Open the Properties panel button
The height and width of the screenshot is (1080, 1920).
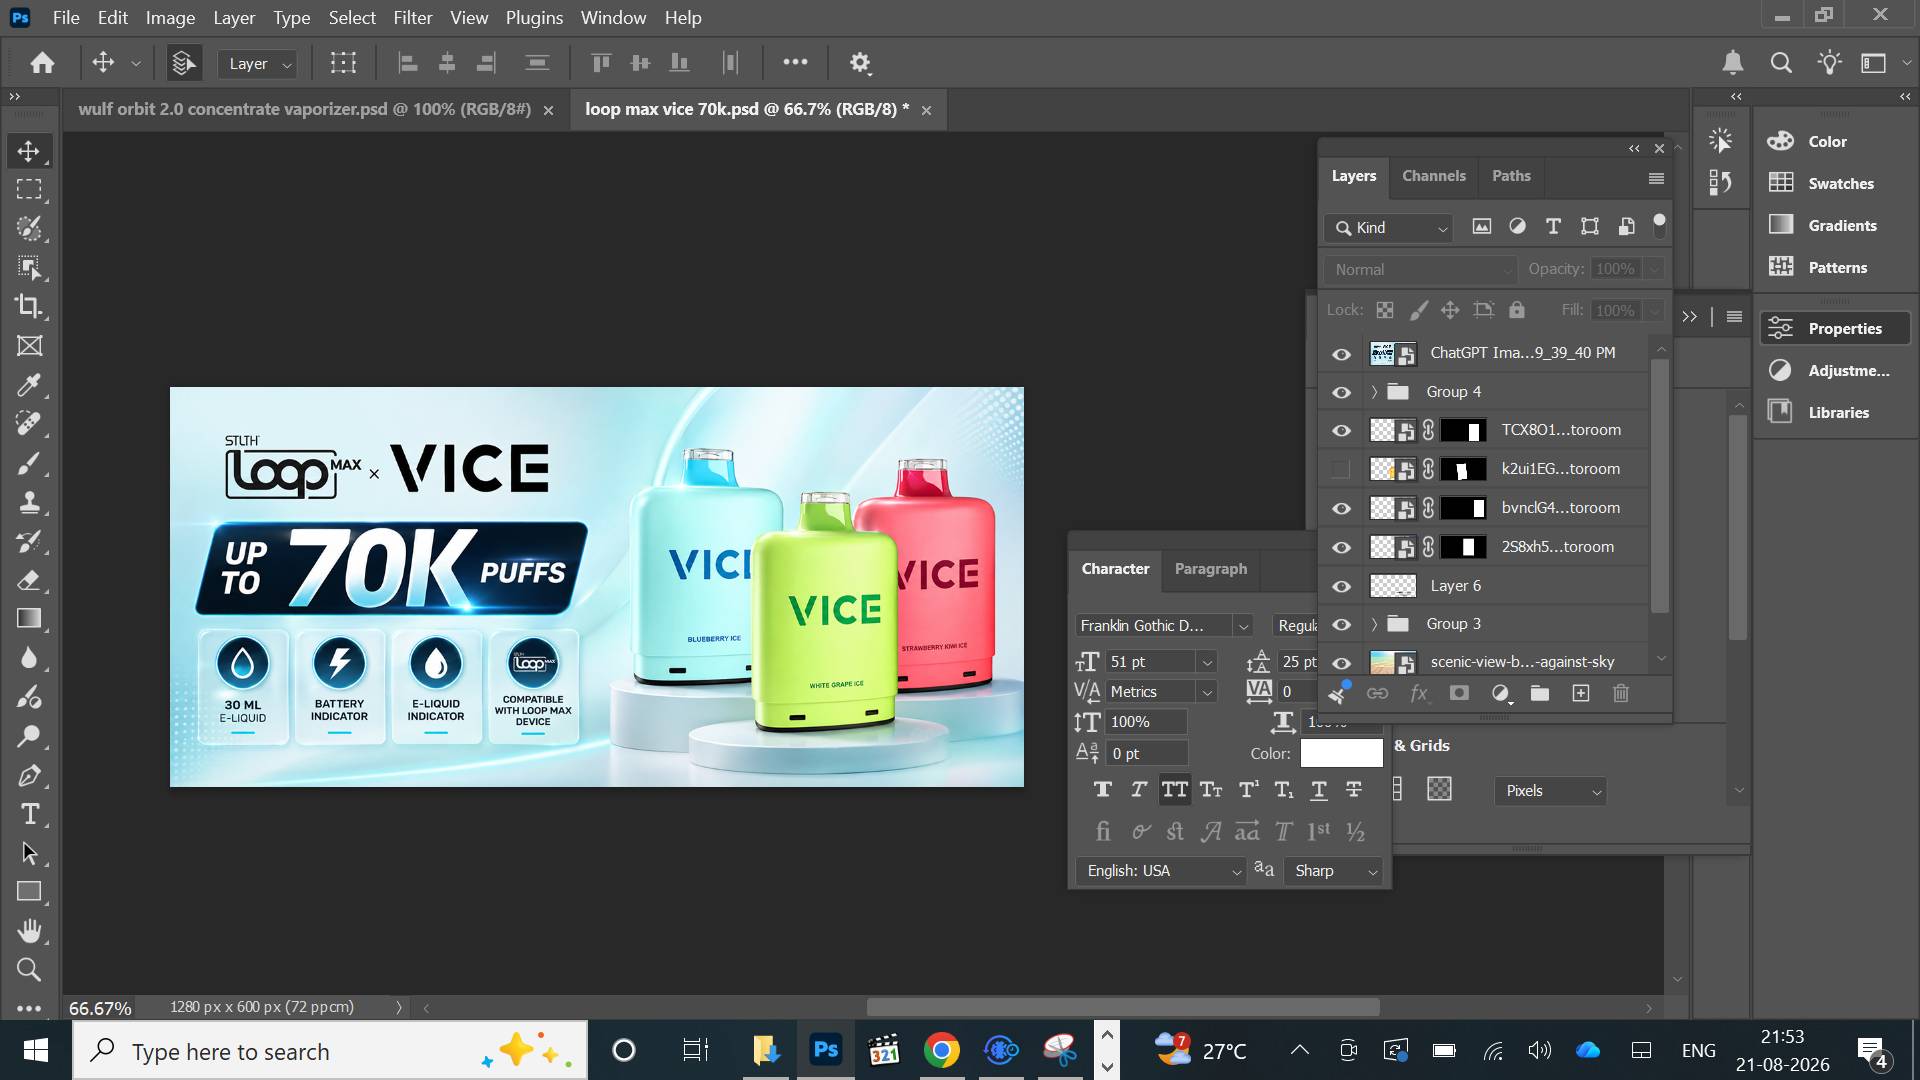pyautogui.click(x=1835, y=328)
